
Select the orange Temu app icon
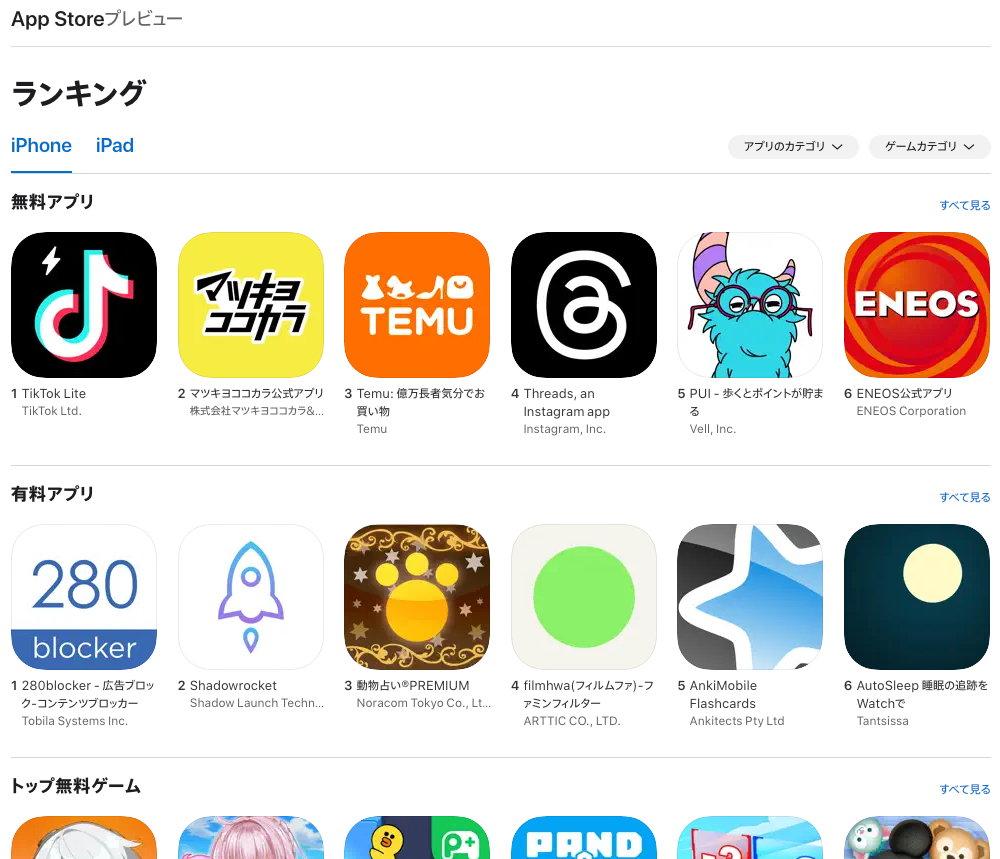(x=417, y=305)
